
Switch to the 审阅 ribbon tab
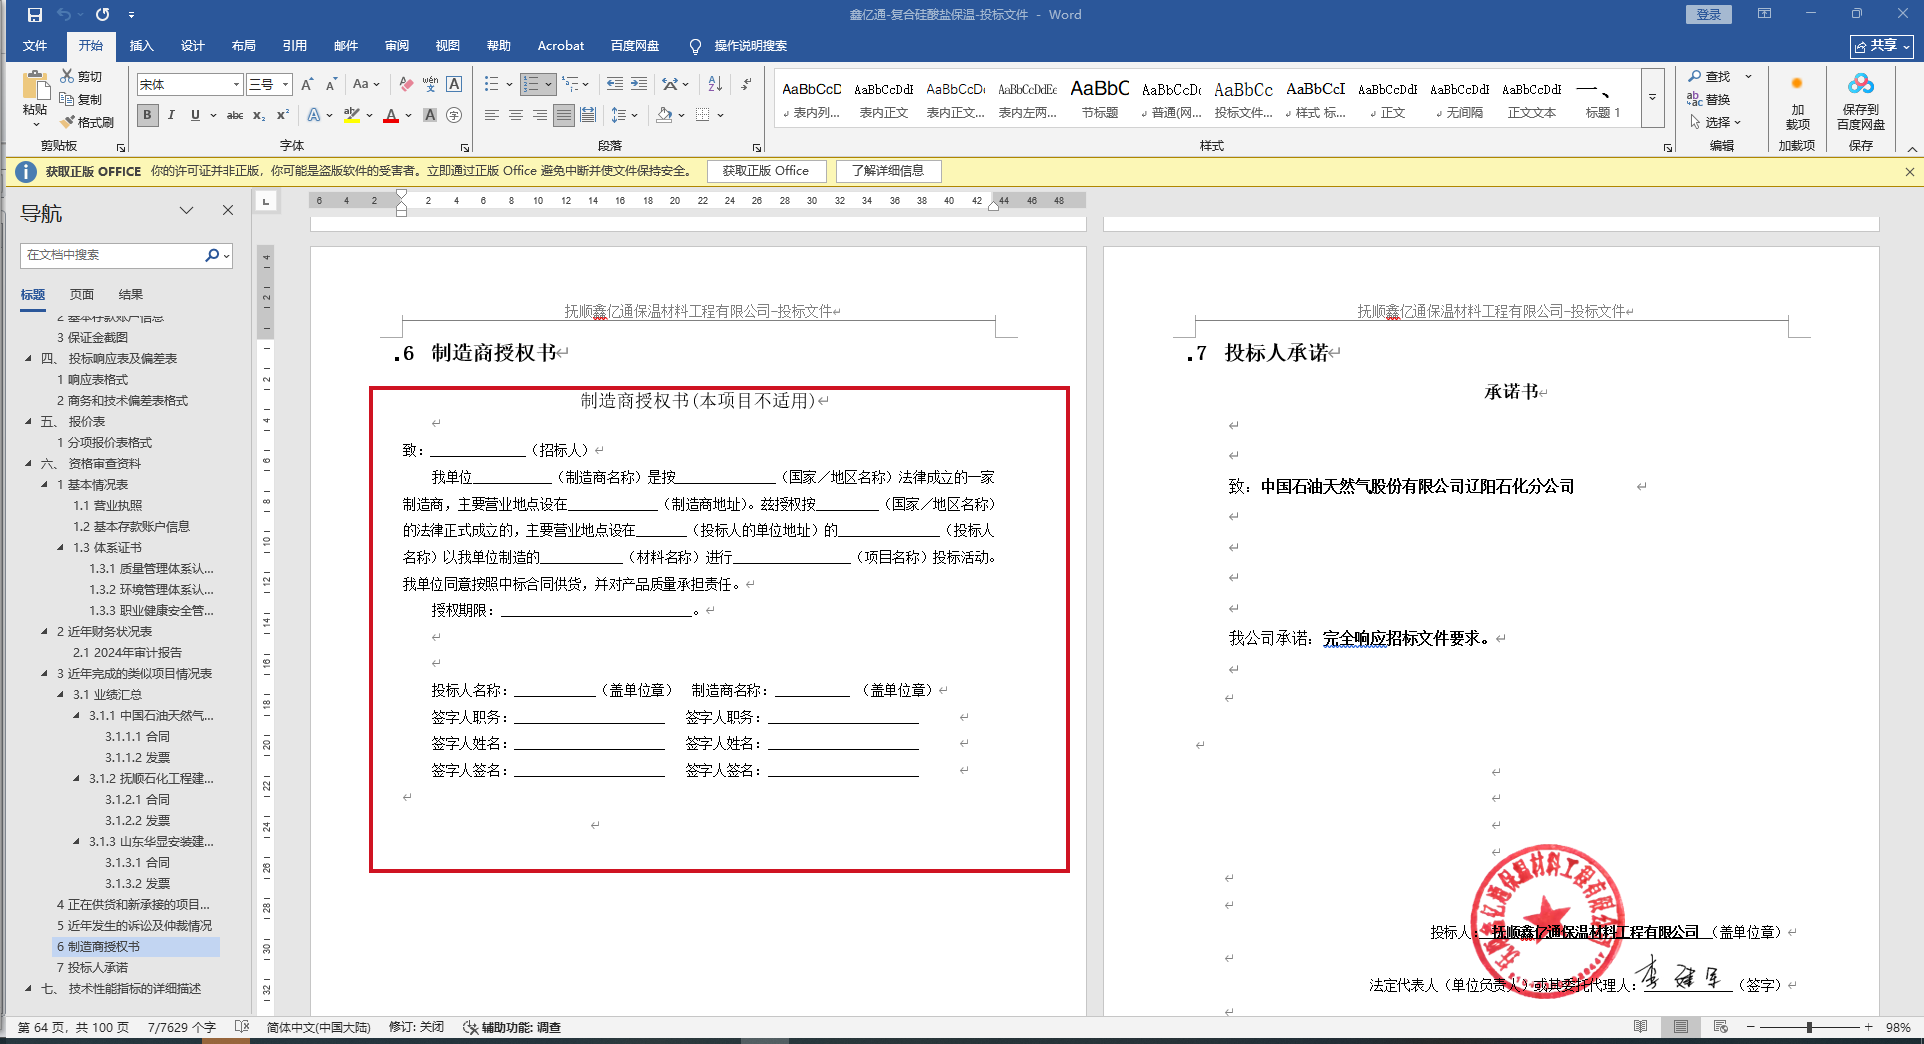[x=396, y=46]
